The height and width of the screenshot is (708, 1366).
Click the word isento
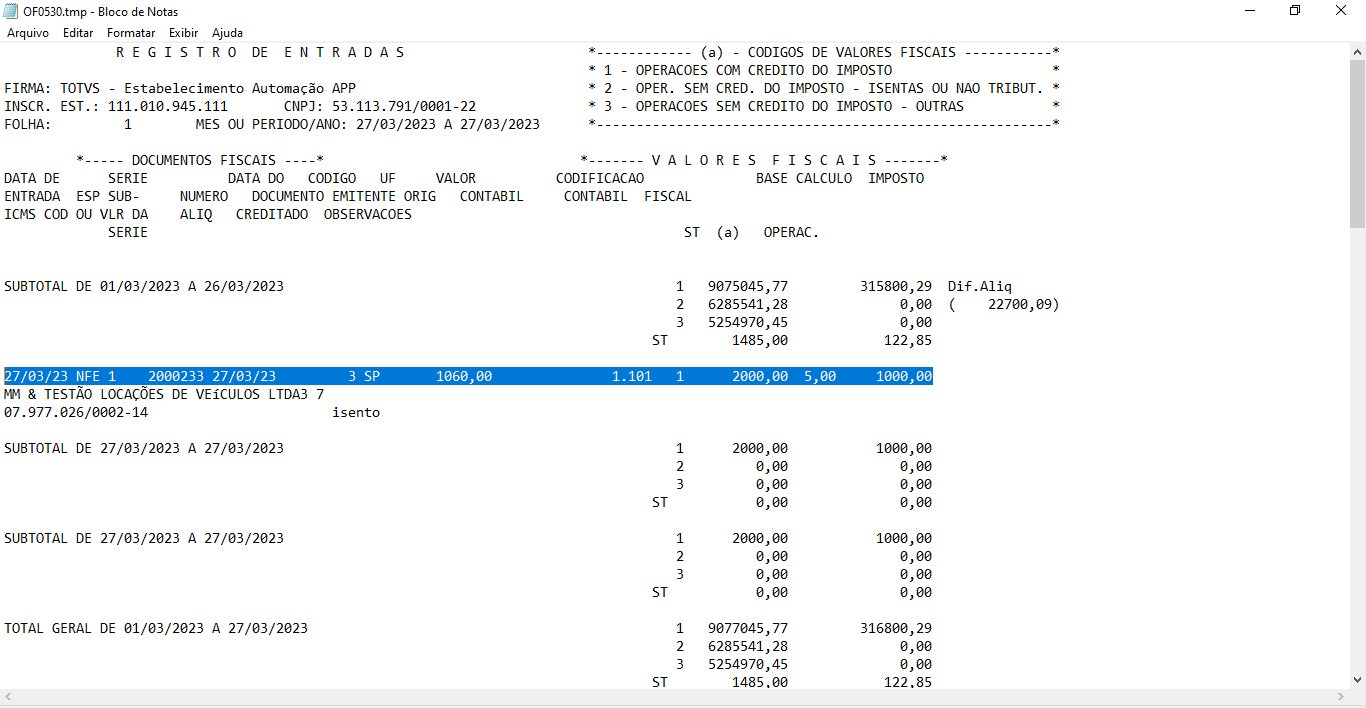356,412
